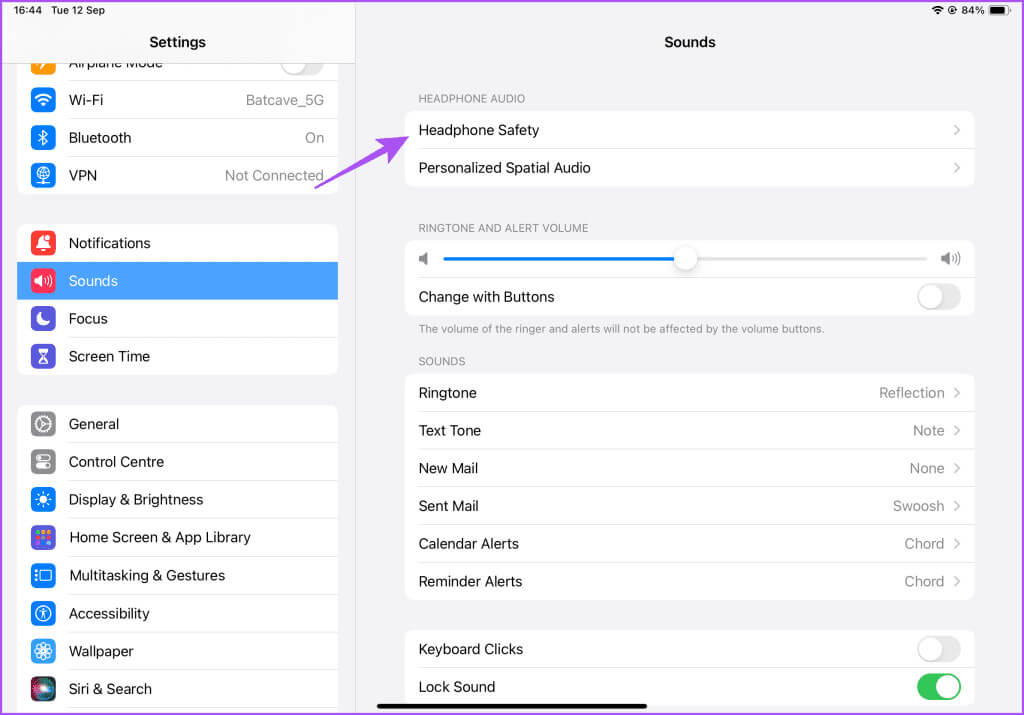Tap the Bluetooth icon in sidebar

[43, 138]
